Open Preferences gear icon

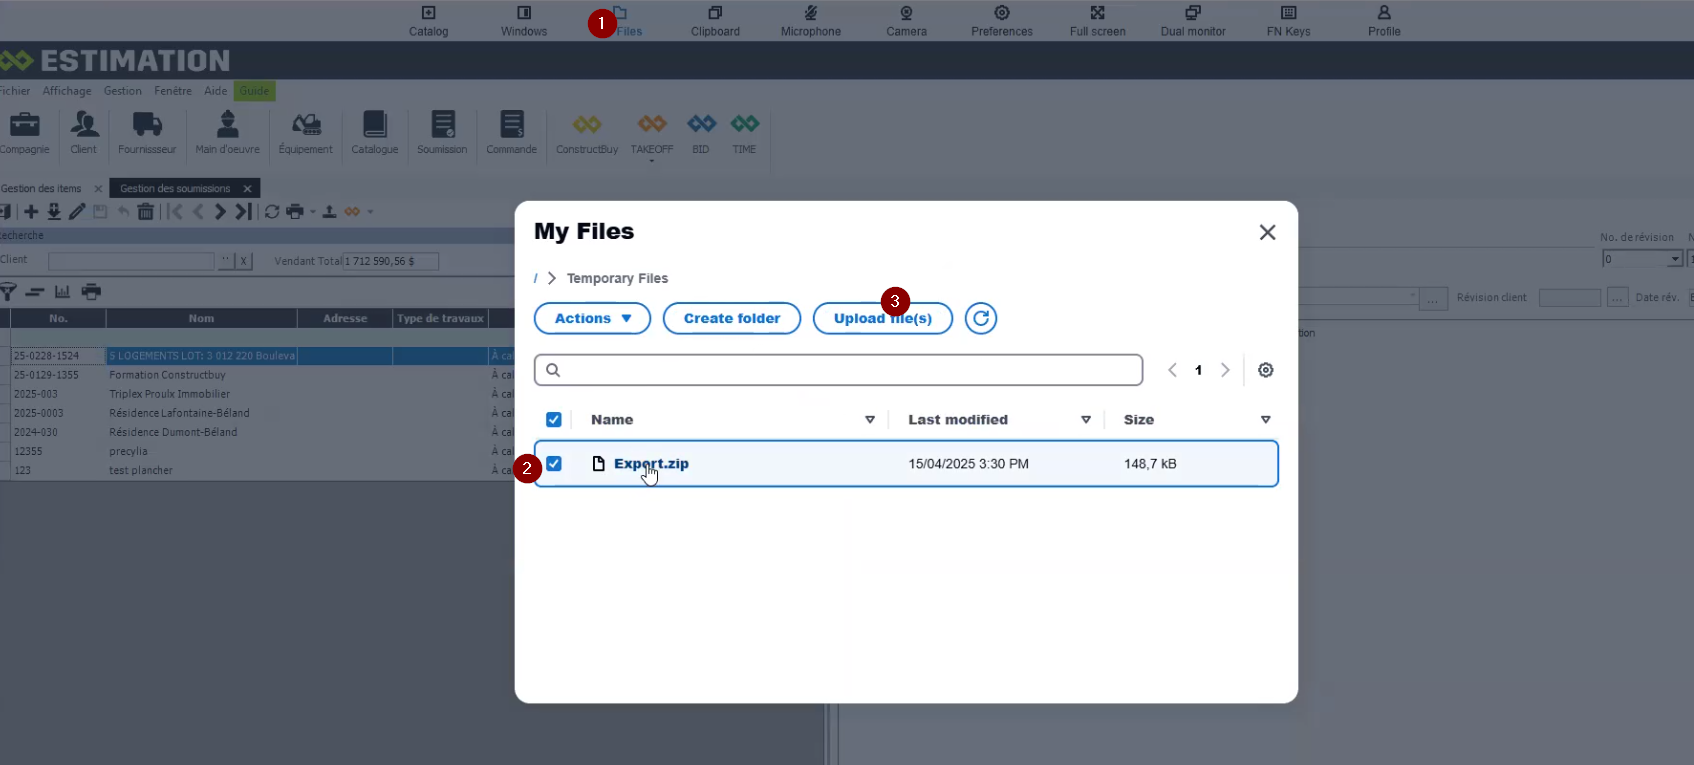pos(1001,20)
